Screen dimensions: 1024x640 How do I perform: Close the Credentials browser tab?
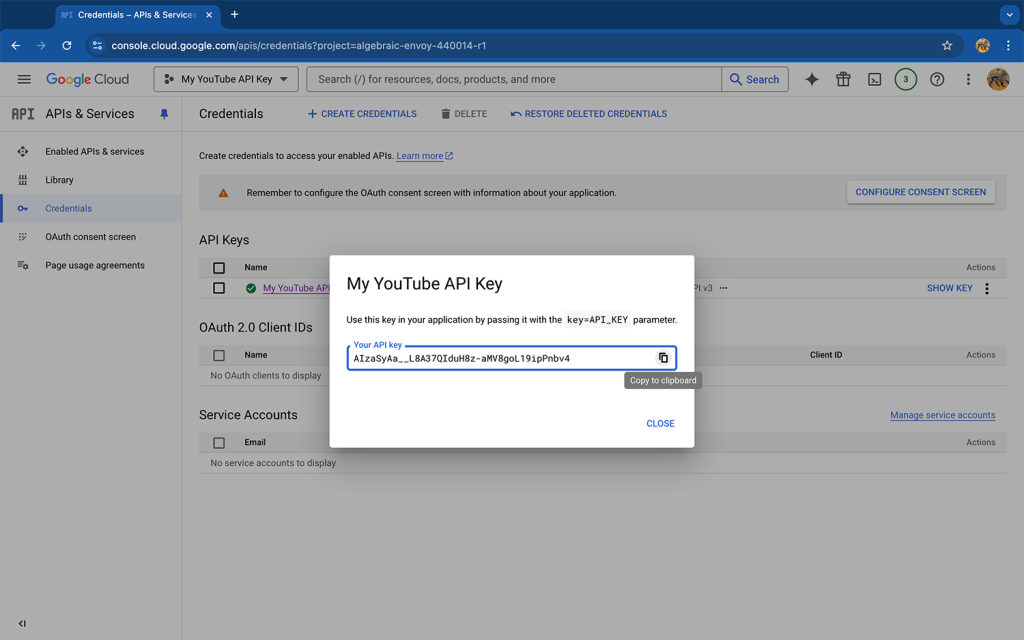(209, 15)
